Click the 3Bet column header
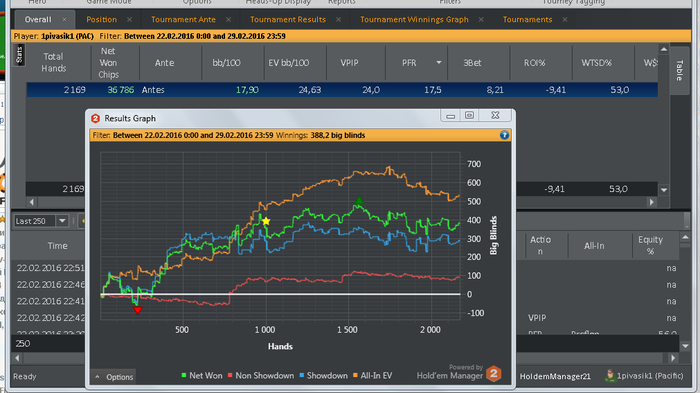700x393 pixels. click(472, 63)
